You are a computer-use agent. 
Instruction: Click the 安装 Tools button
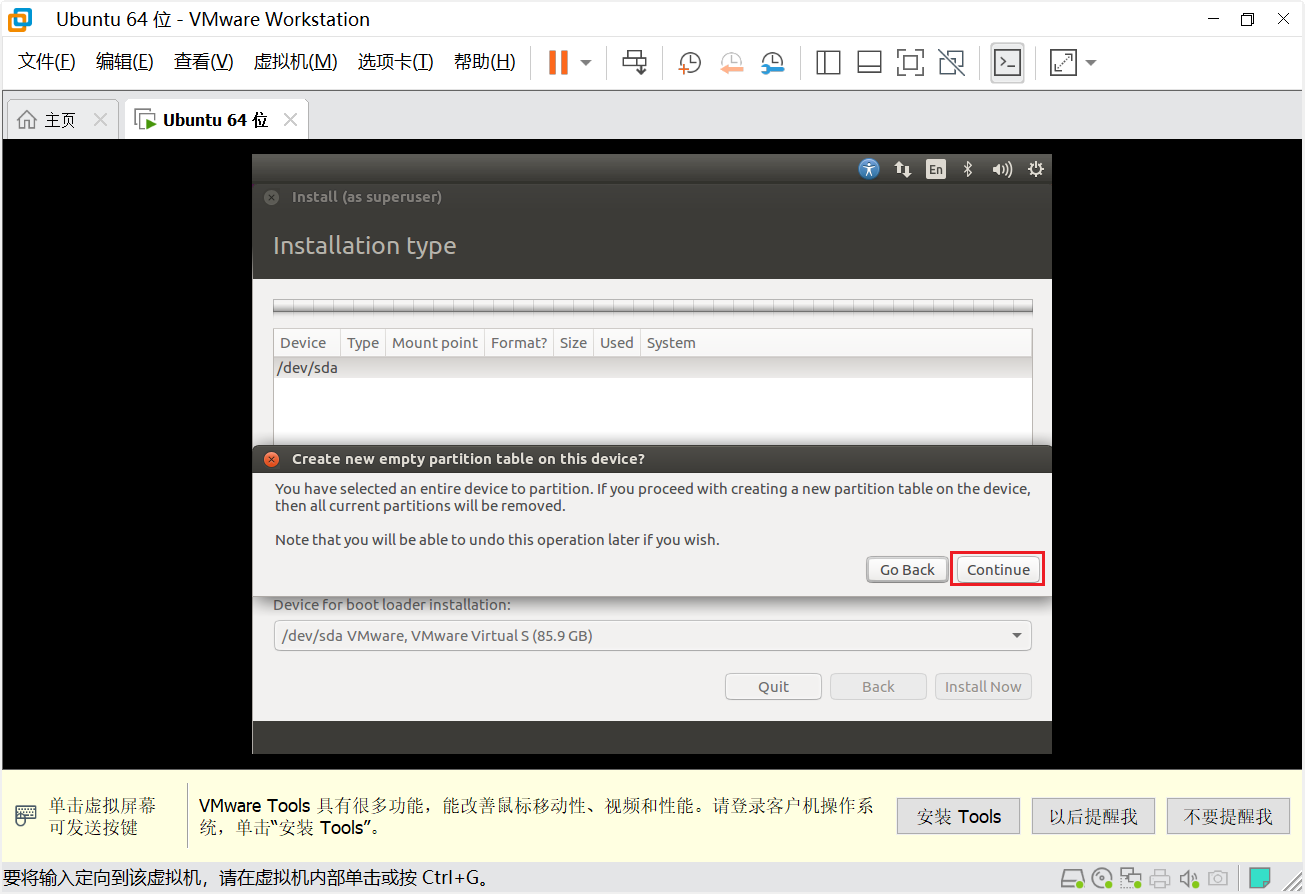pos(958,816)
